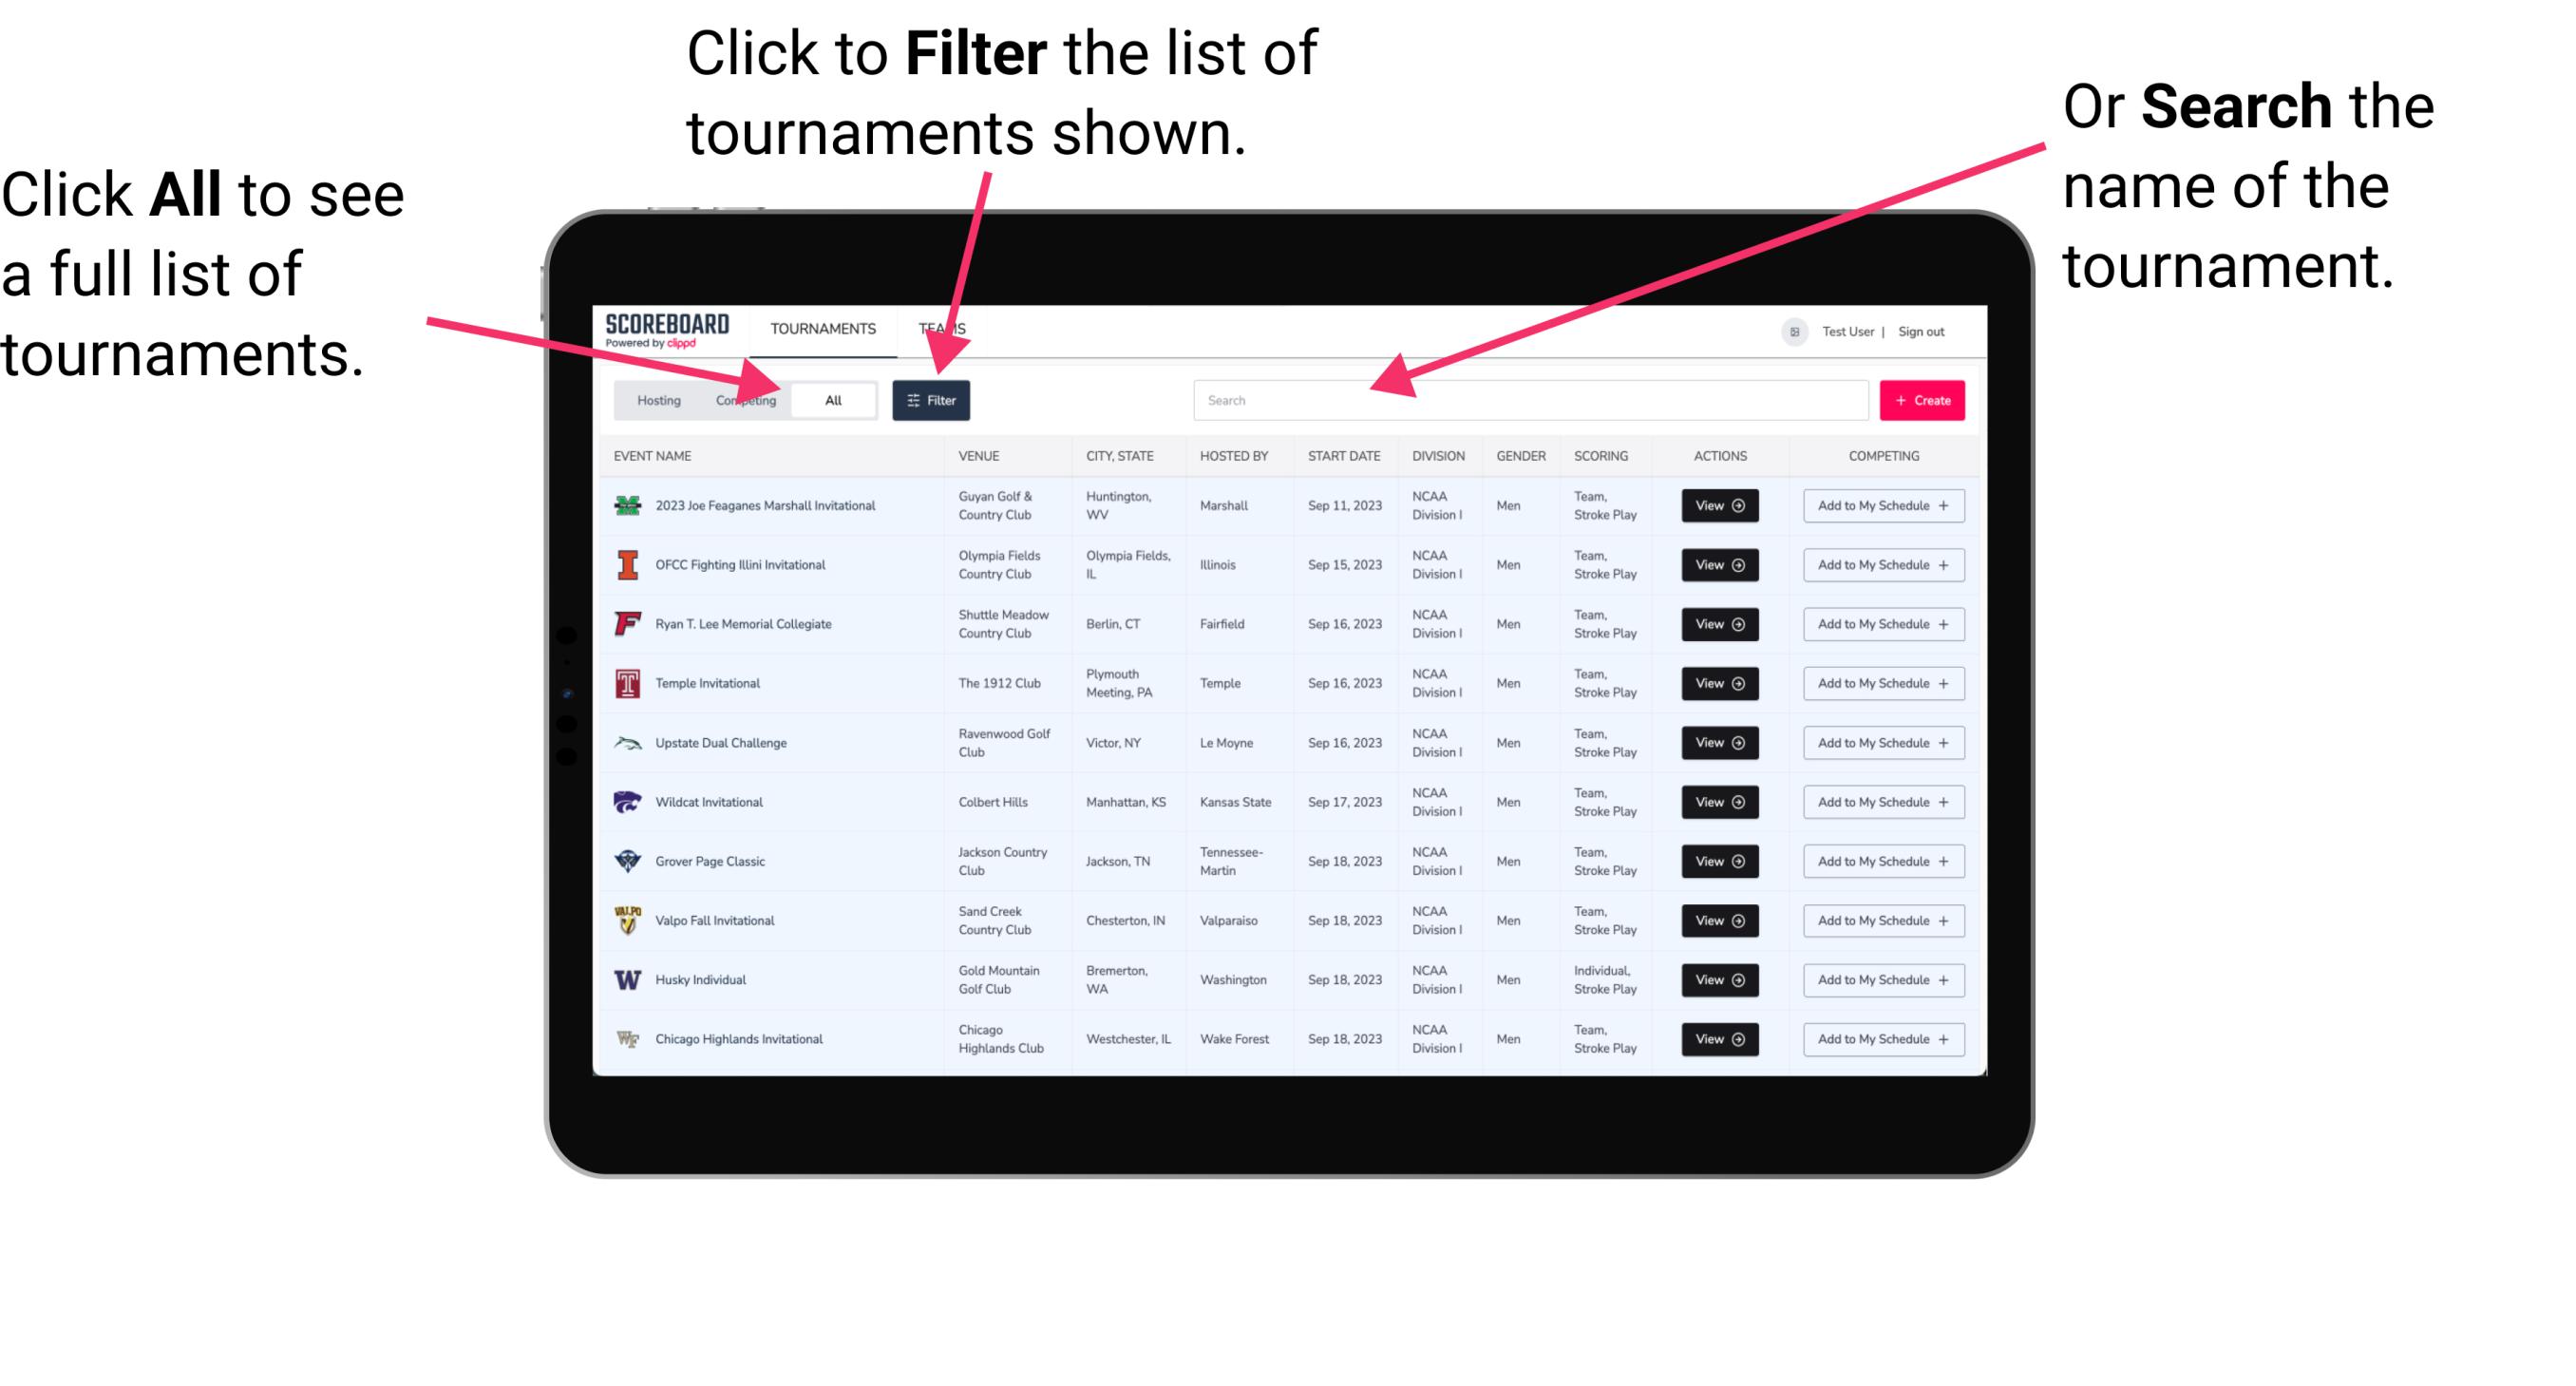The width and height of the screenshot is (2576, 1386).
Task: Click the Temple Owls logo icon
Action: coord(626,683)
